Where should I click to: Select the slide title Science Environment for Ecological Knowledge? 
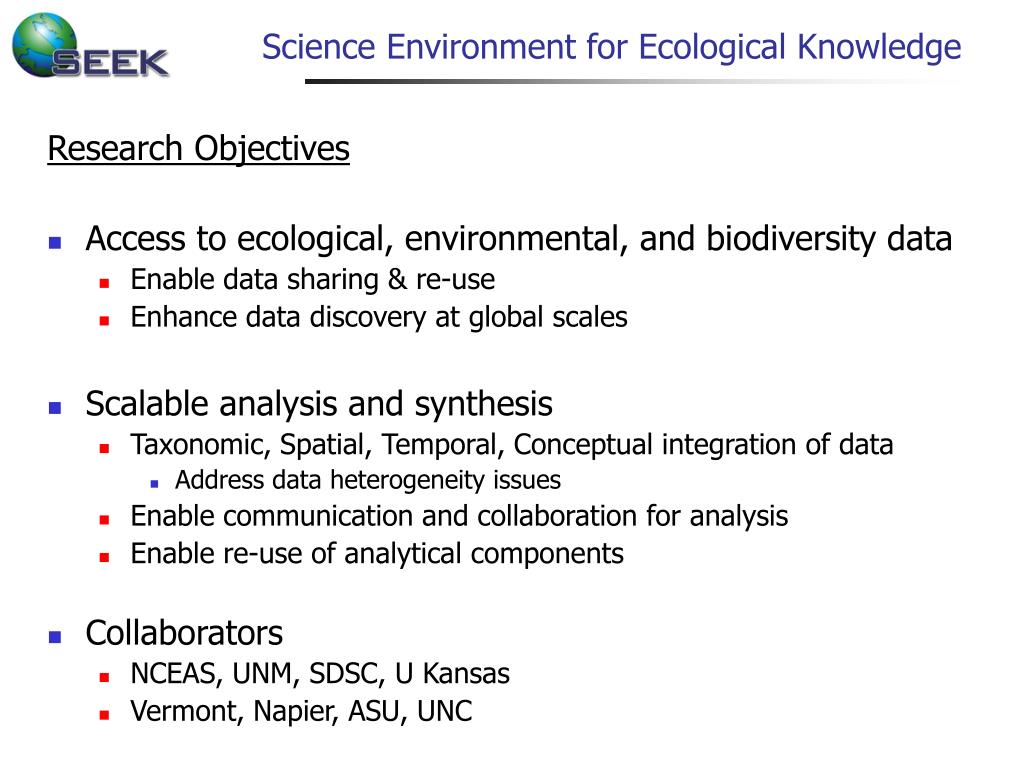tap(611, 48)
